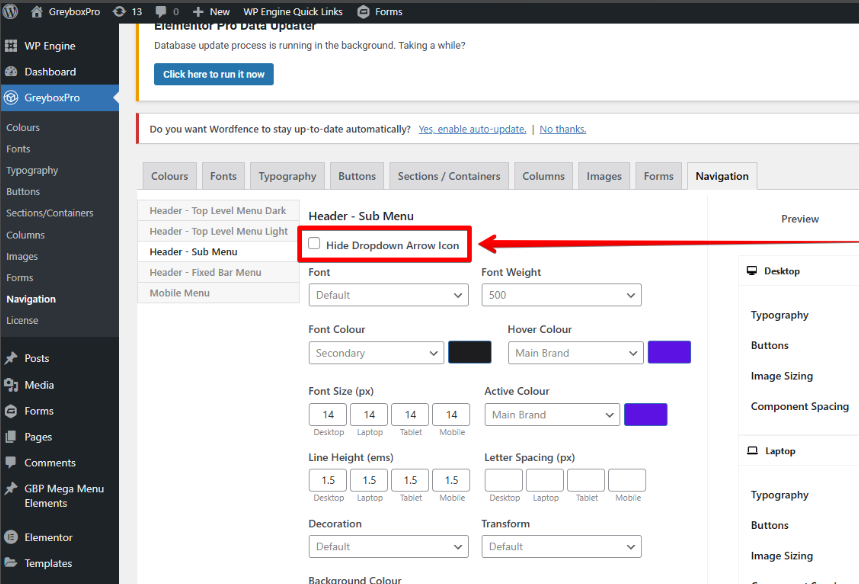Click the Elementor icon in sidebar

(x=11, y=537)
